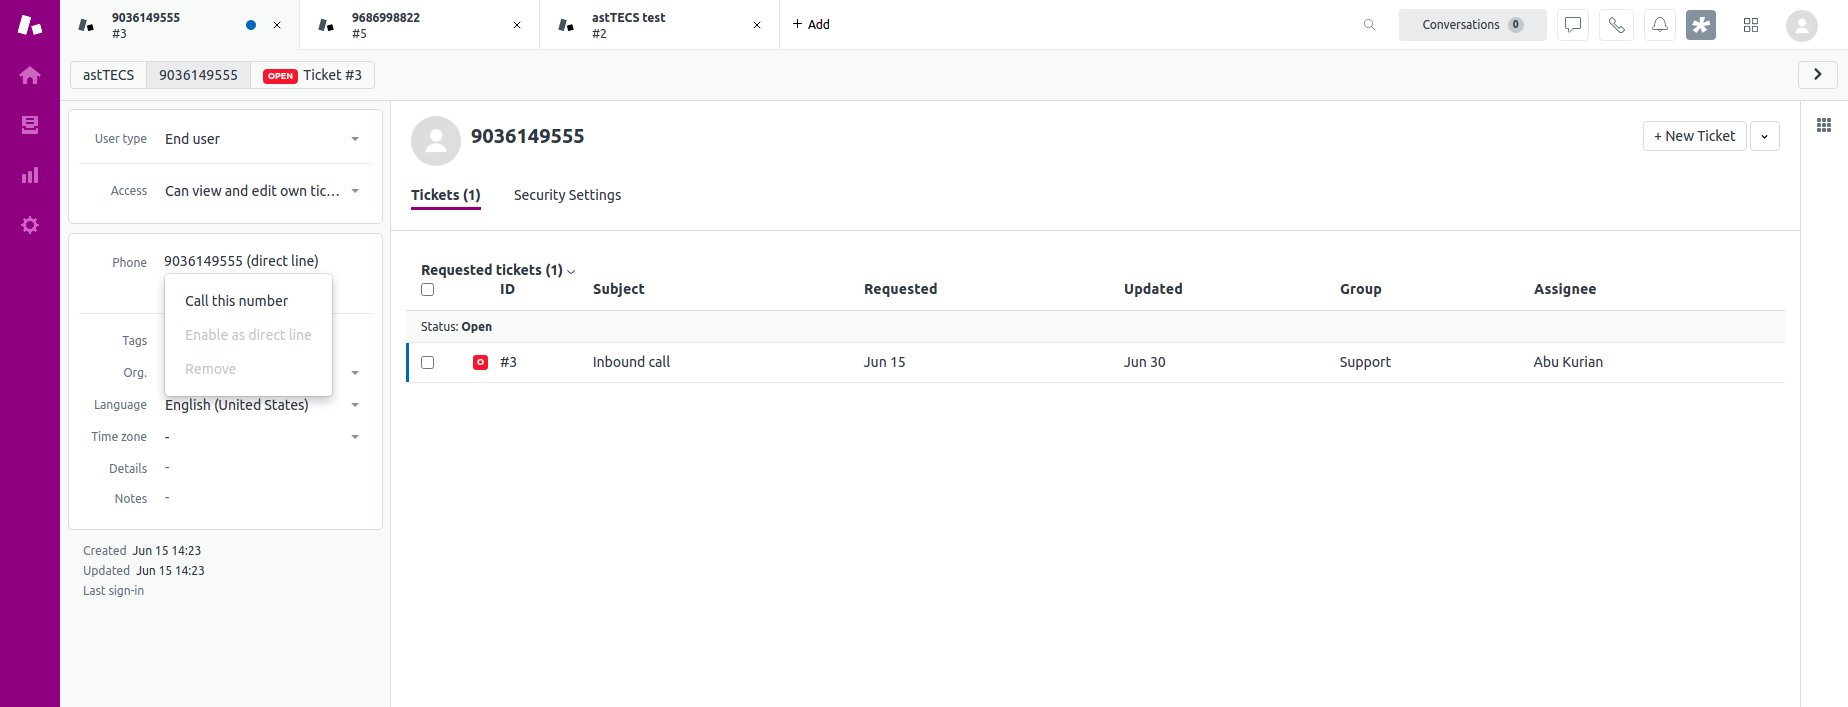Open the Views icon in sidebar
Screen dimensions: 1848x707
tap(30, 125)
